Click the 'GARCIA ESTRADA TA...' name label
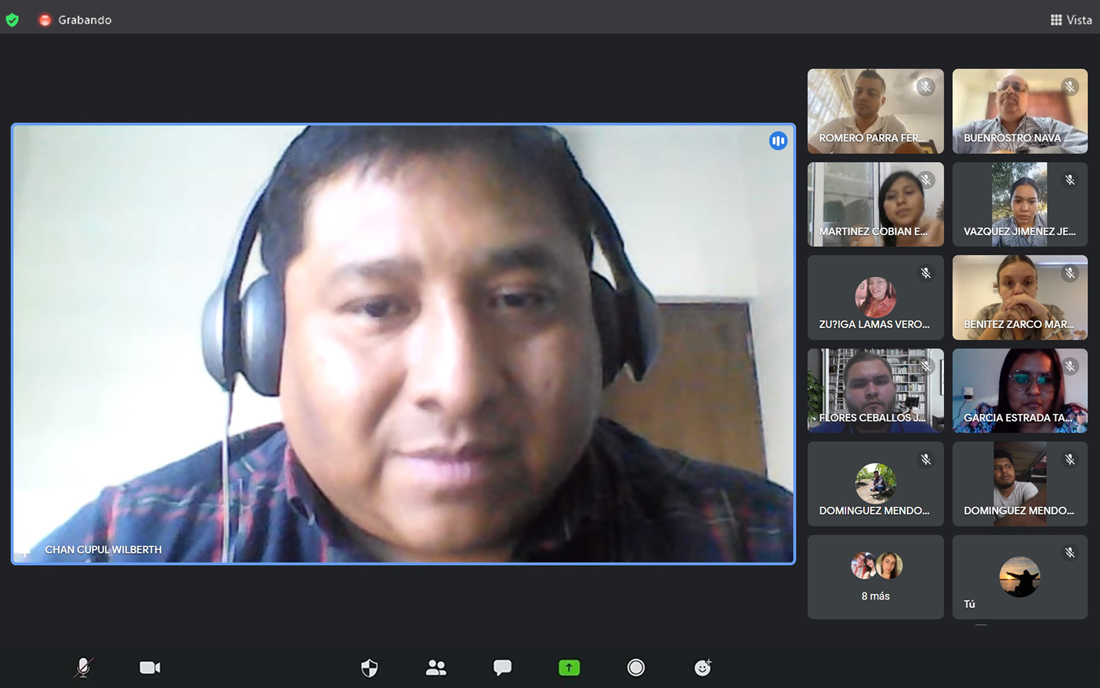Screen dimensions: 1100x688 click(x=1018, y=417)
